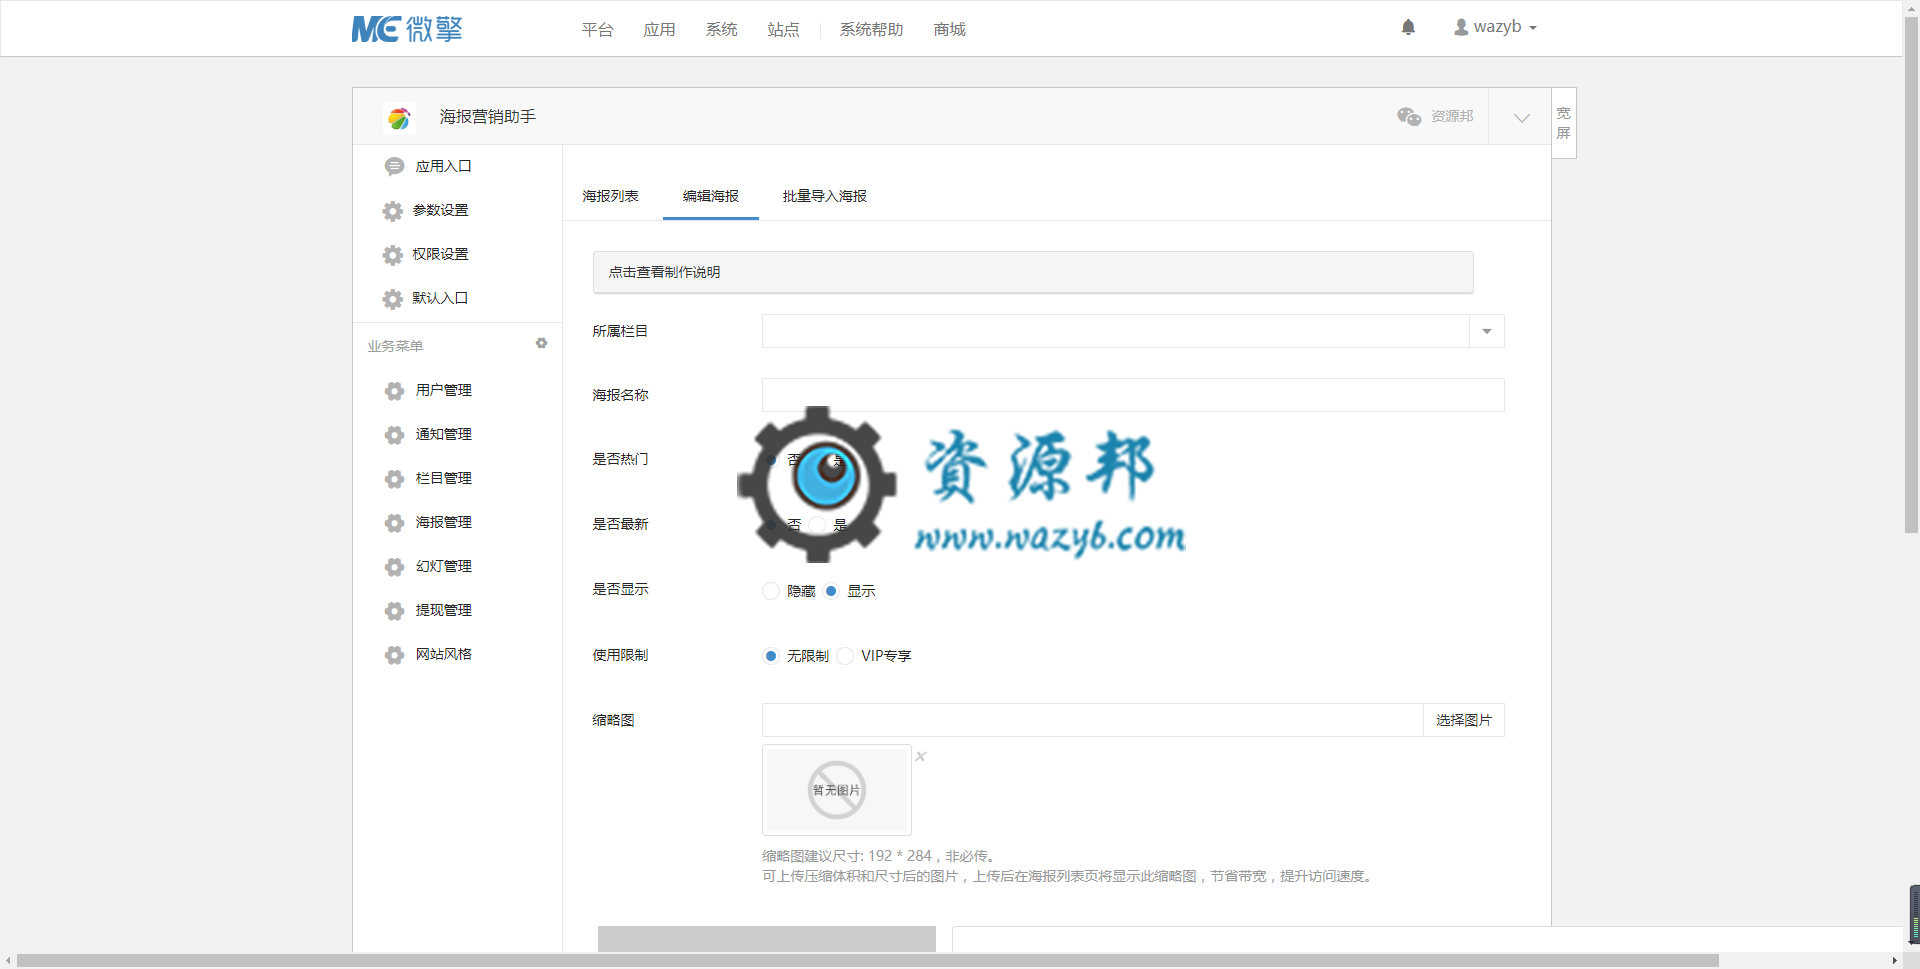Open the 系统帮助 link
Screen dimensions: 1920x969
click(871, 30)
